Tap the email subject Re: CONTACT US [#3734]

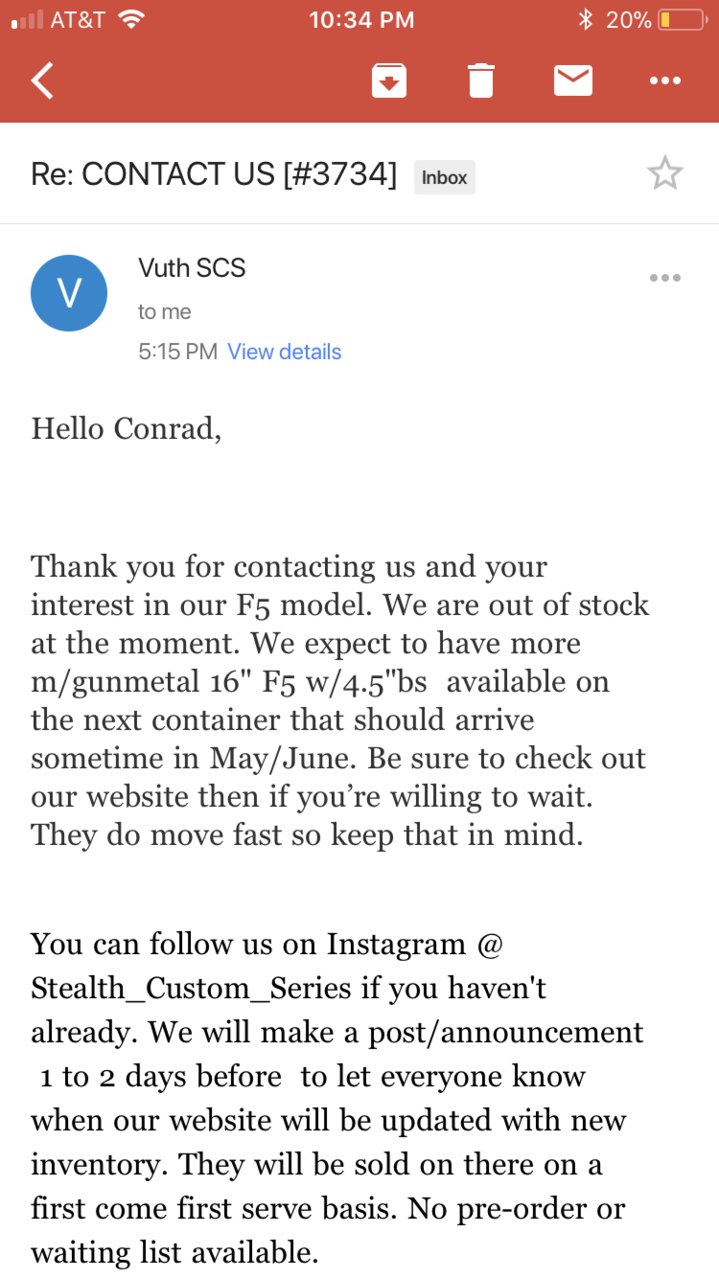coord(214,175)
